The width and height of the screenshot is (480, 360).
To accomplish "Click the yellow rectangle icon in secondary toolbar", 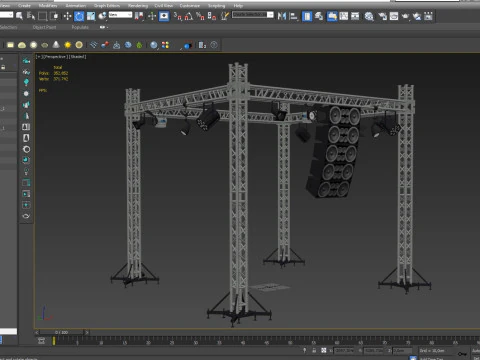I will pos(10,45).
